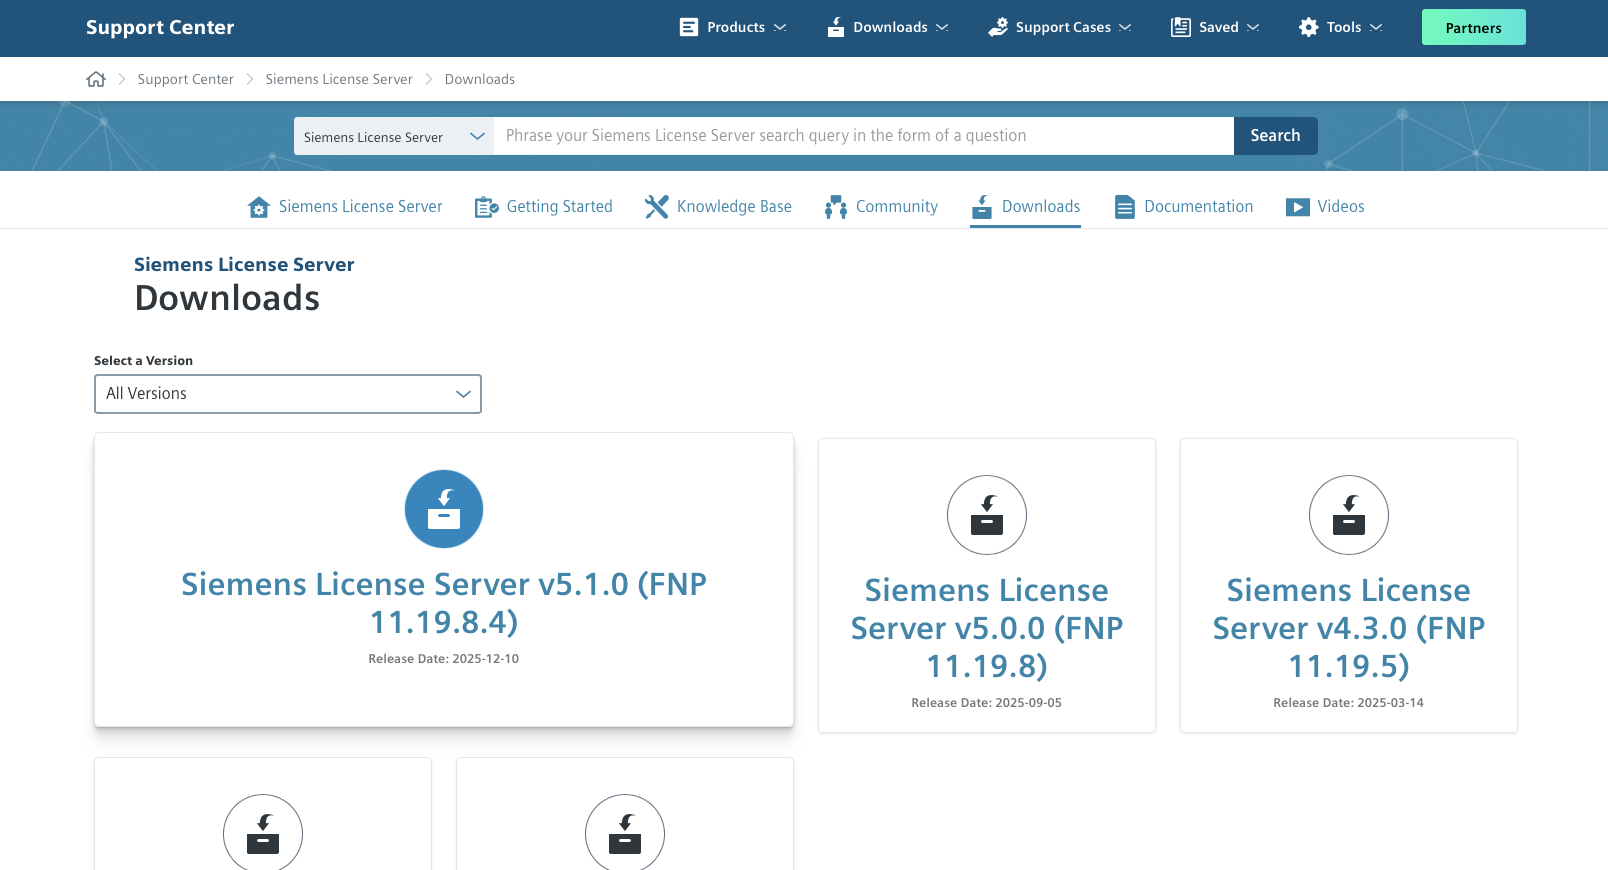
Task: Switch to the Knowledge Base tab
Action: coord(719,207)
